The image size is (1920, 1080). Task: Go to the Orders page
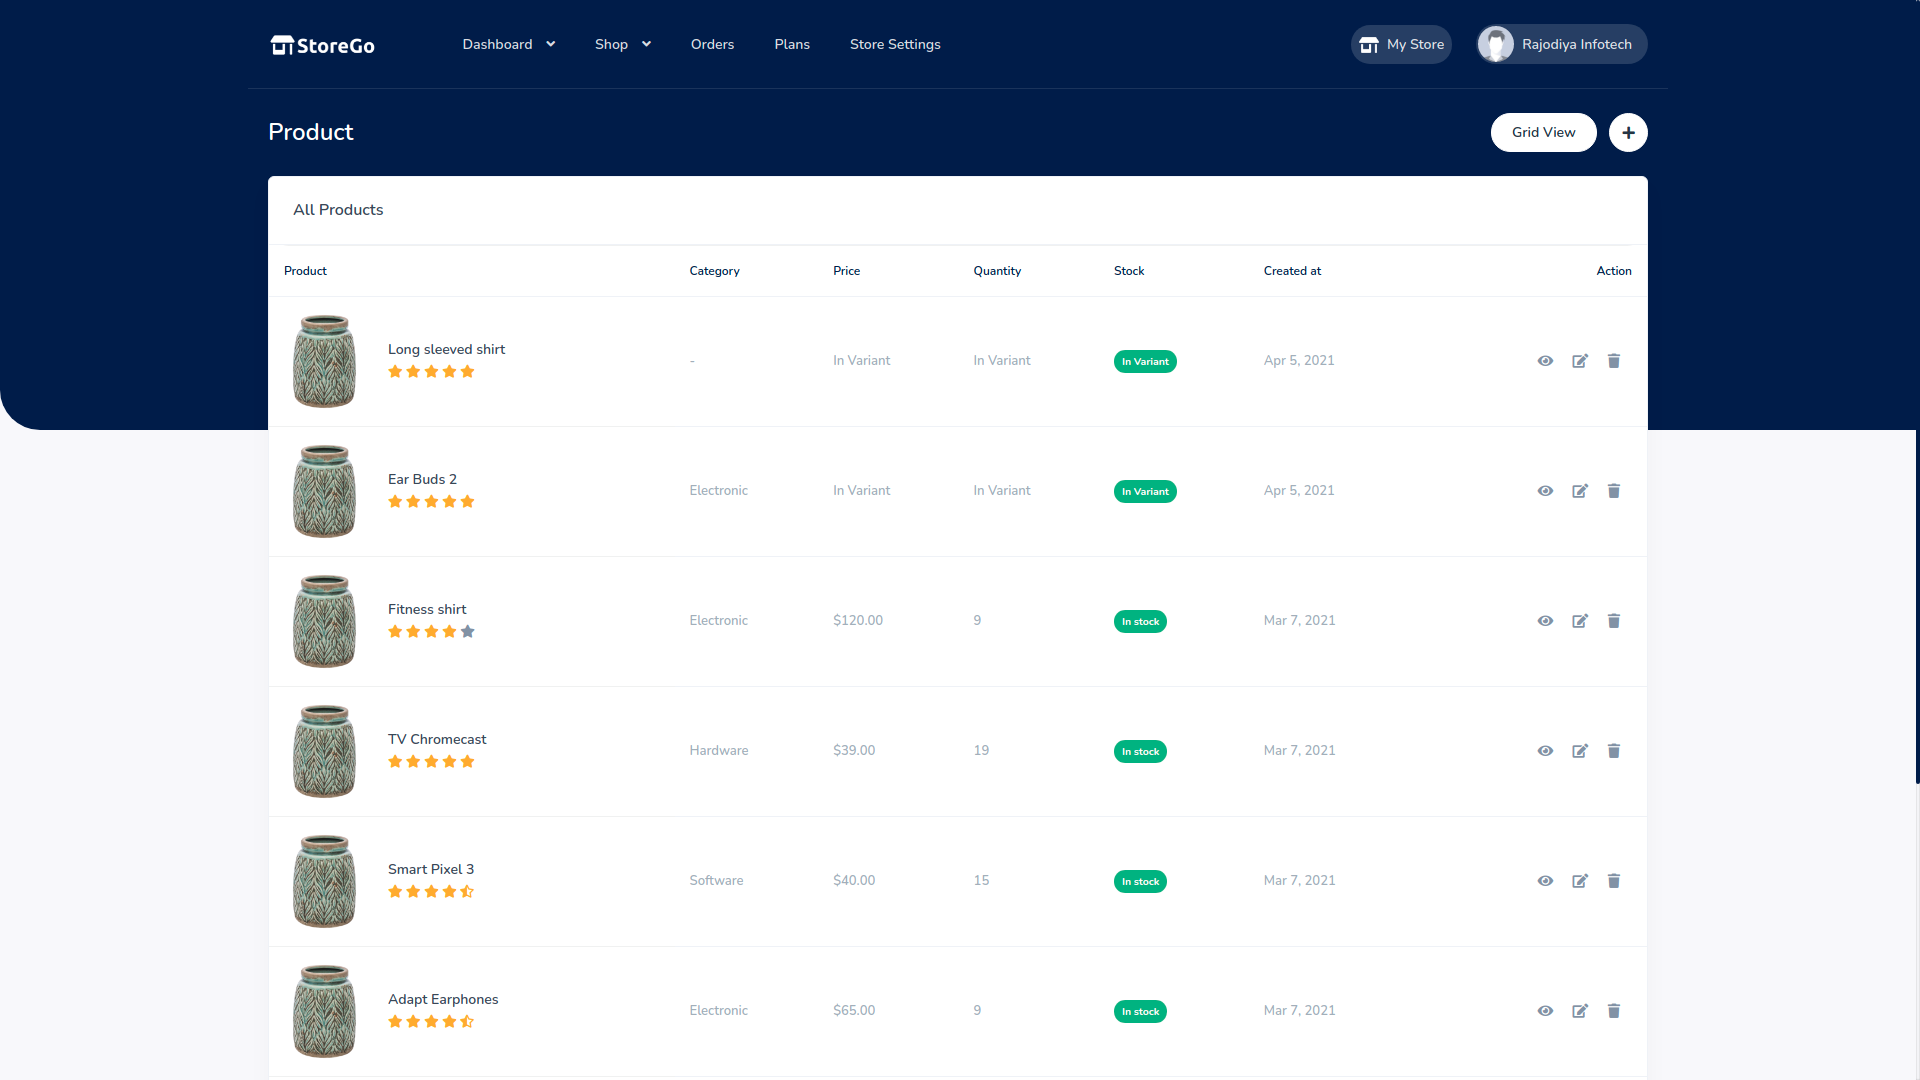[712, 44]
